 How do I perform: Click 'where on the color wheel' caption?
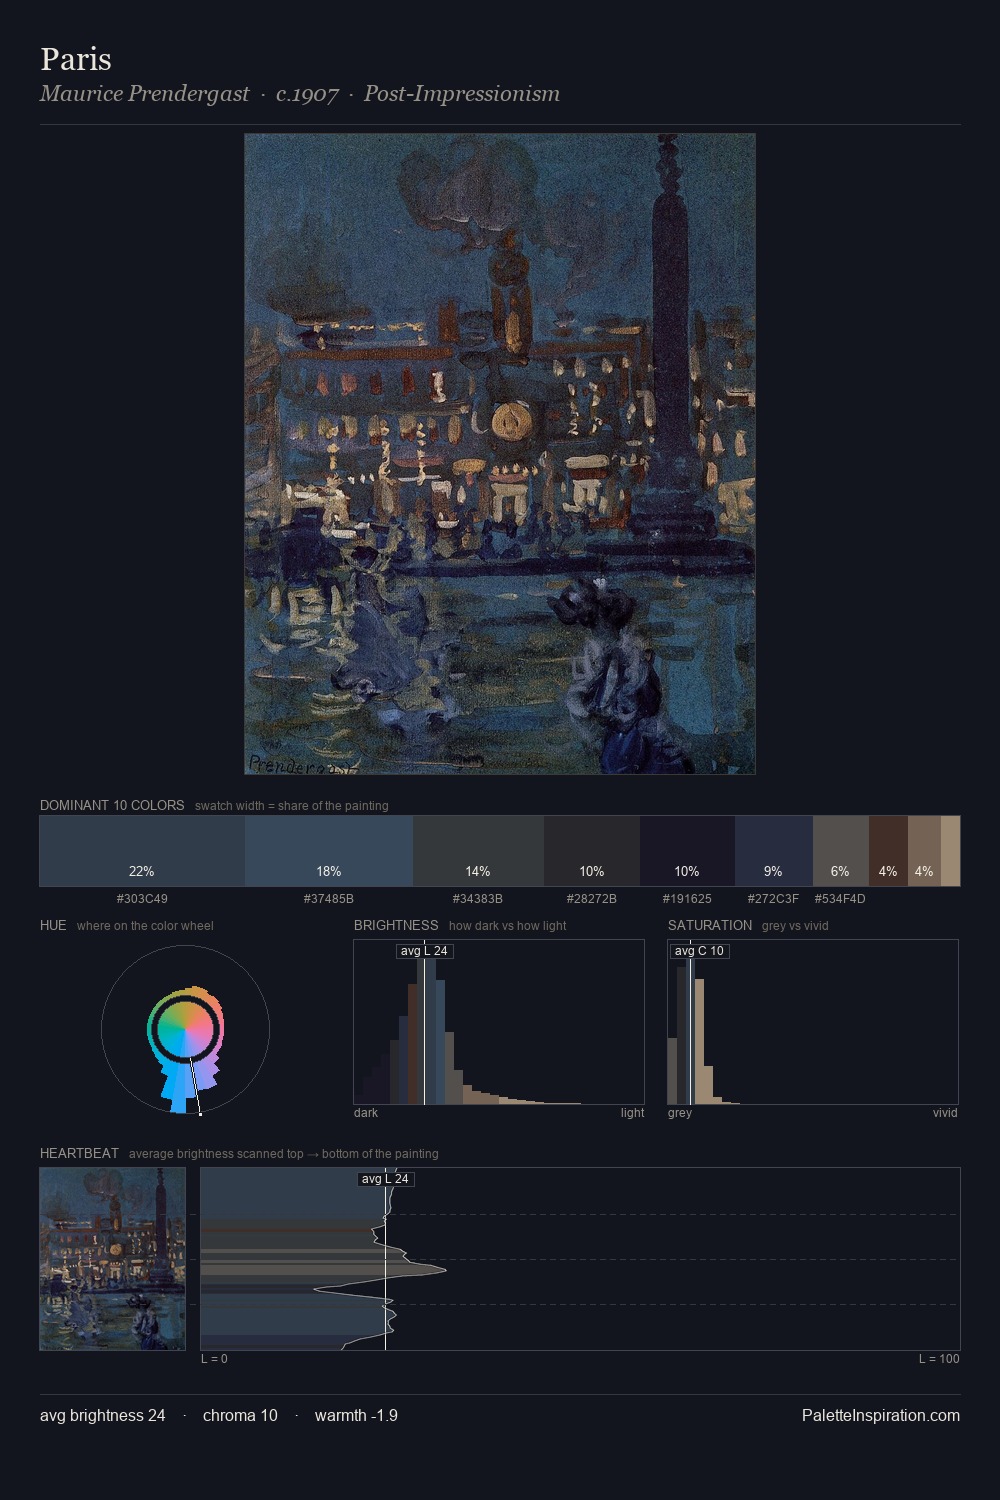(x=145, y=926)
